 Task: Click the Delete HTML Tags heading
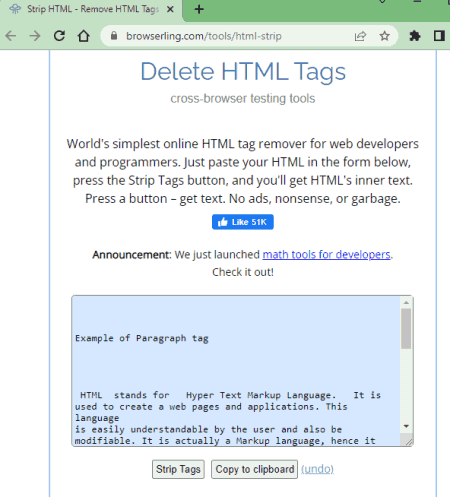[x=243, y=72]
